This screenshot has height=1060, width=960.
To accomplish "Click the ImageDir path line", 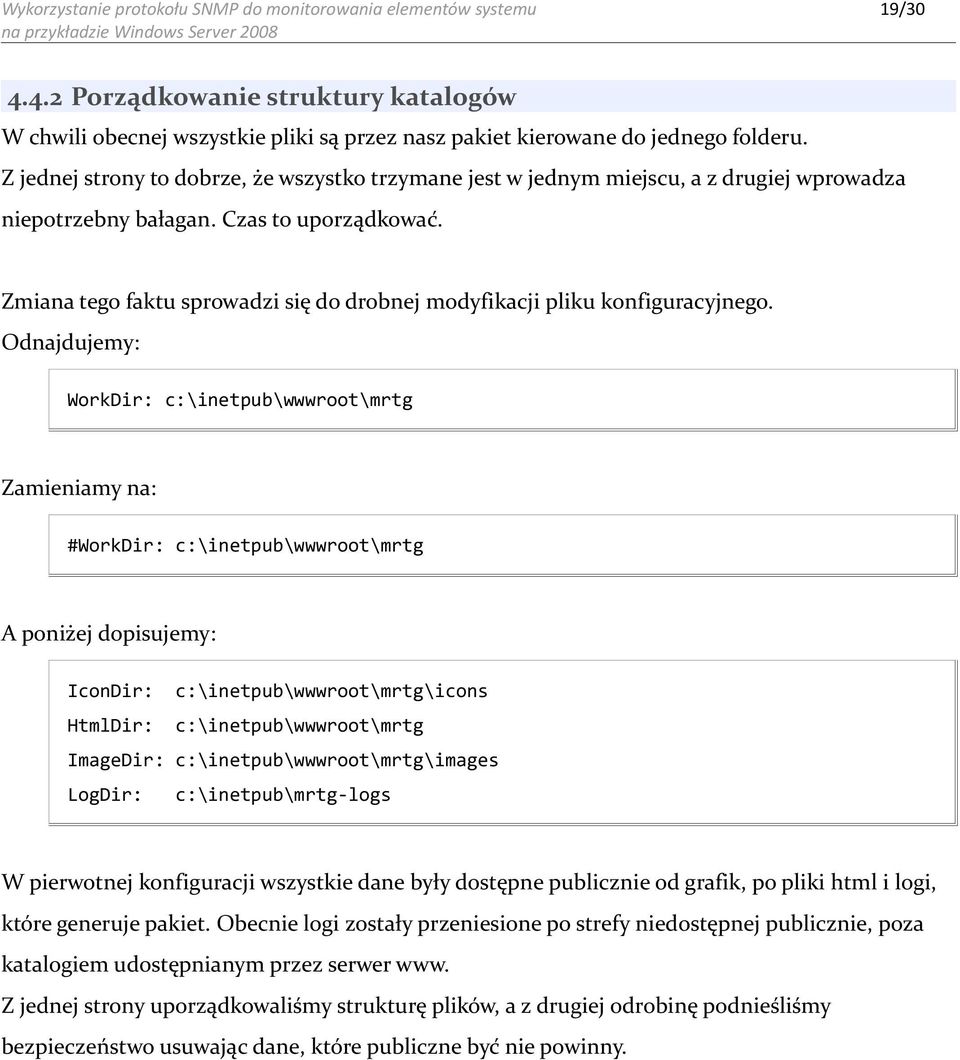I will click(283, 760).
